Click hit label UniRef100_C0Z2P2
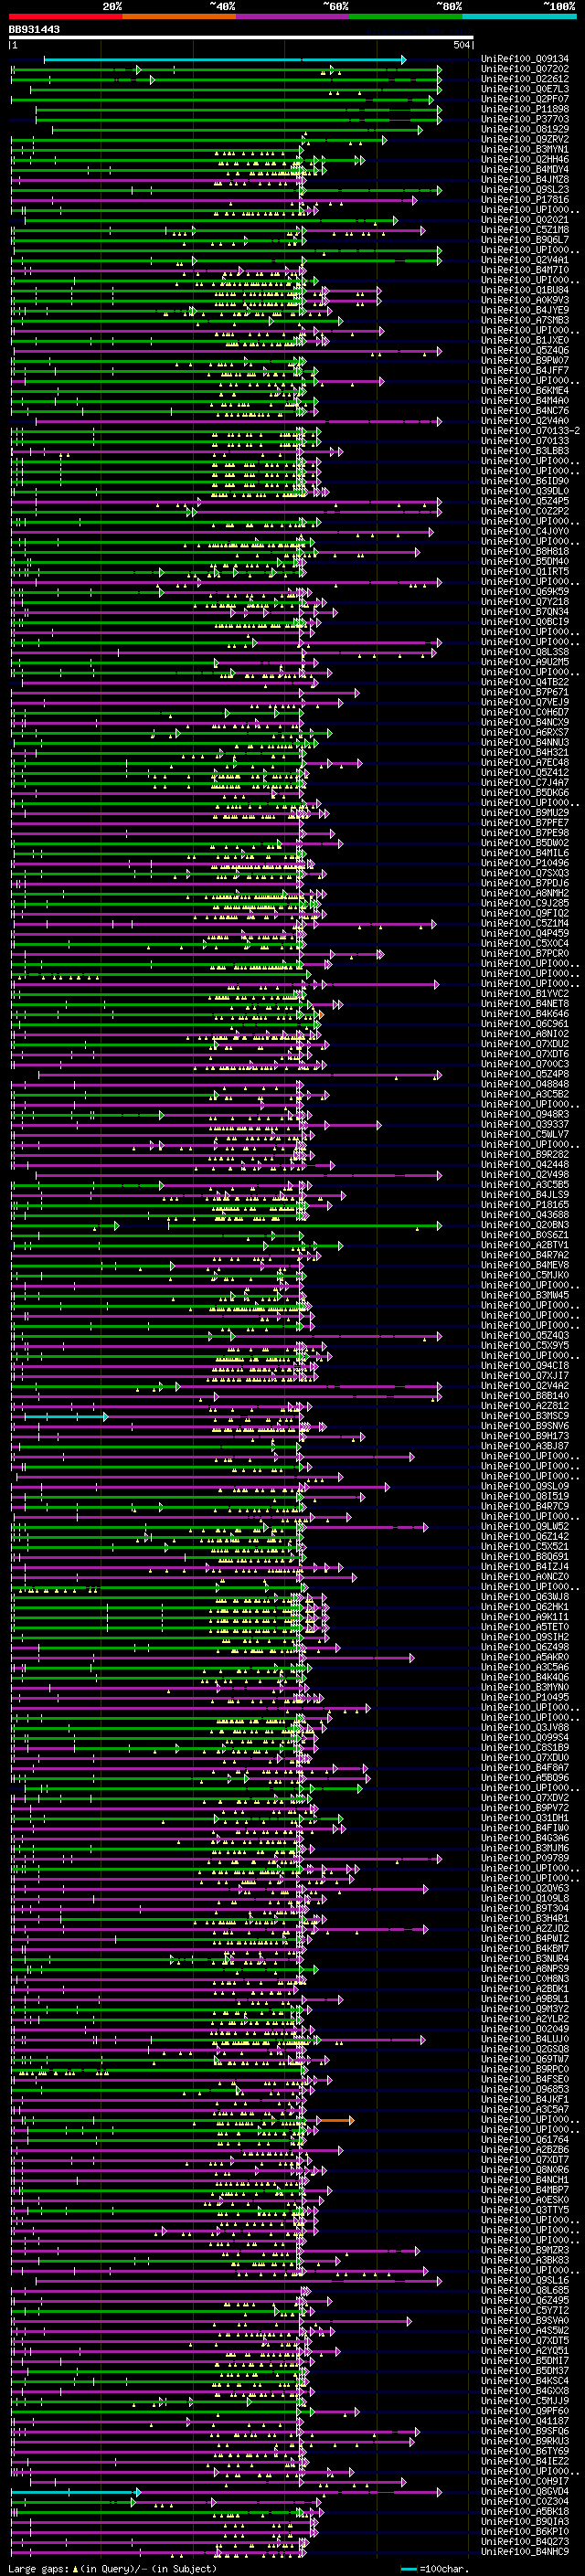The image size is (585, 2576). point(524,511)
